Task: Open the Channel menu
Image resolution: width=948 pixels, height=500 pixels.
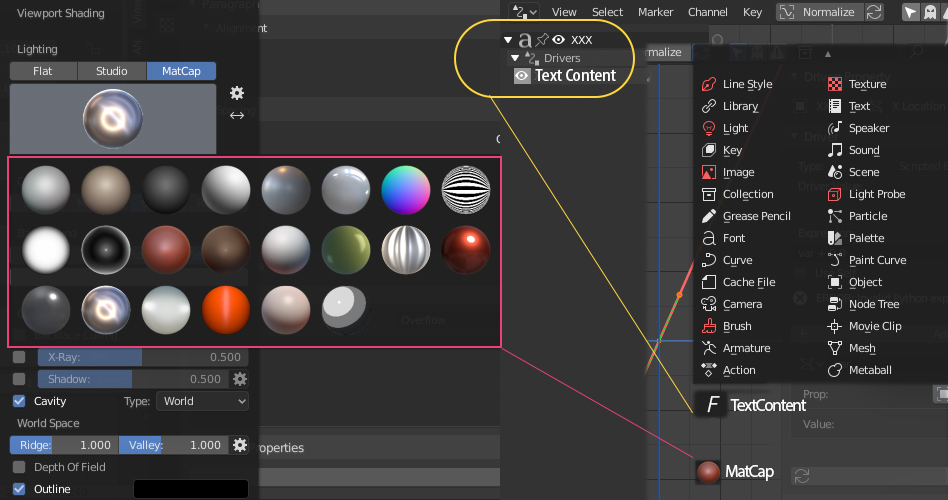Action: 707,12
